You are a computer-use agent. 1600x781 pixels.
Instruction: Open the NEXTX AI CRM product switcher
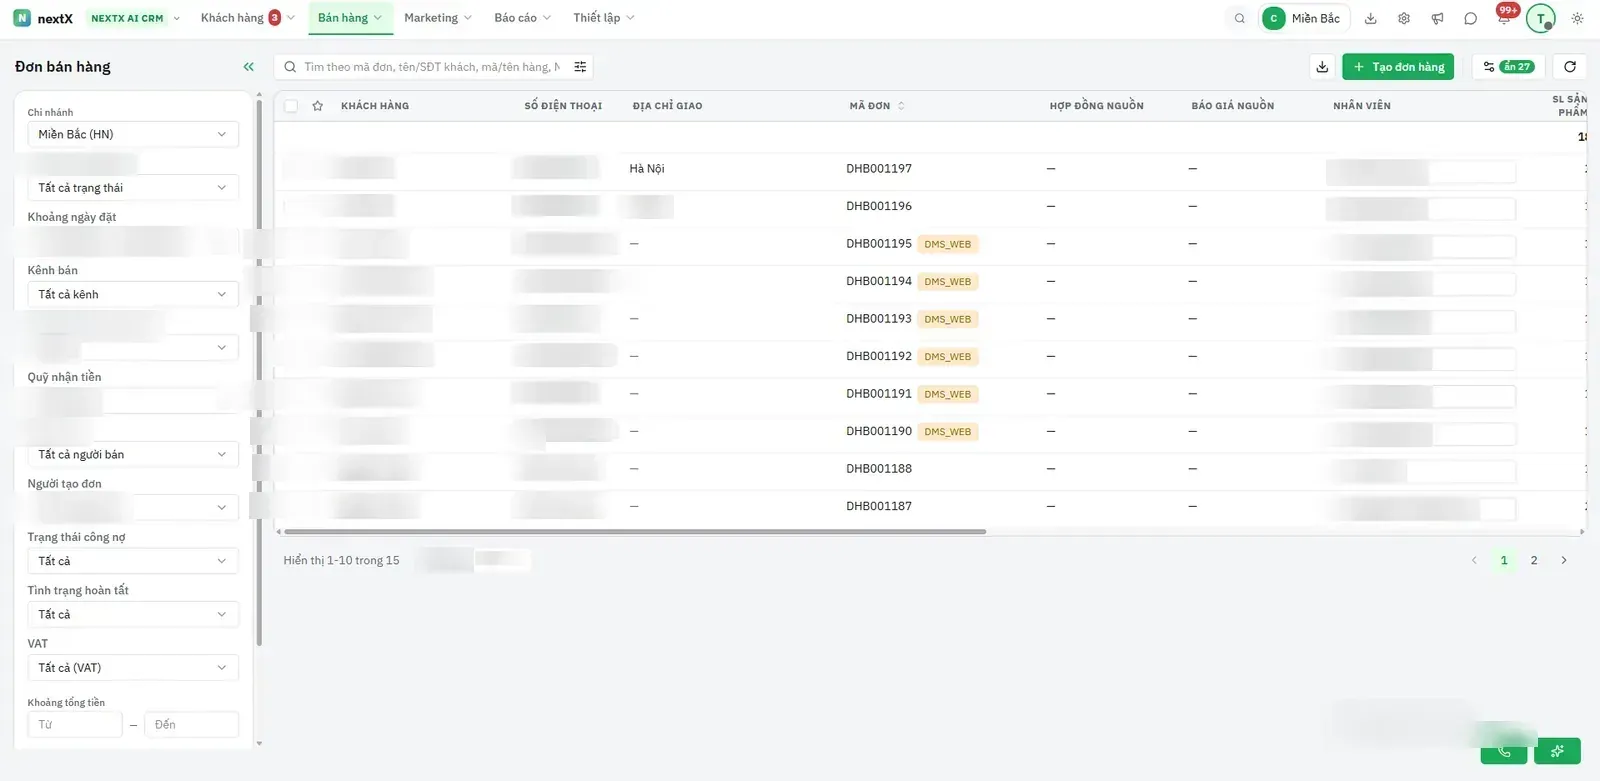pyautogui.click(x=134, y=18)
